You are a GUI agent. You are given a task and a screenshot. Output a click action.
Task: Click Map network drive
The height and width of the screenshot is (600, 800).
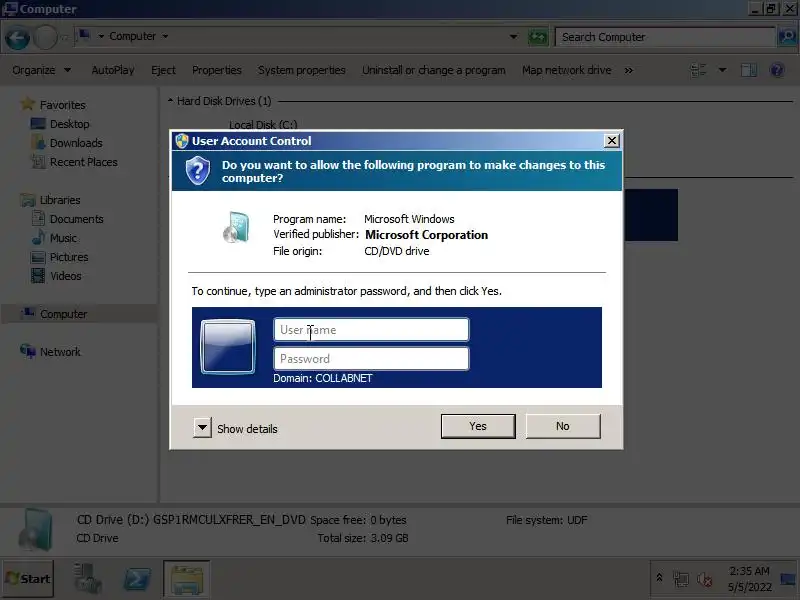point(566,70)
